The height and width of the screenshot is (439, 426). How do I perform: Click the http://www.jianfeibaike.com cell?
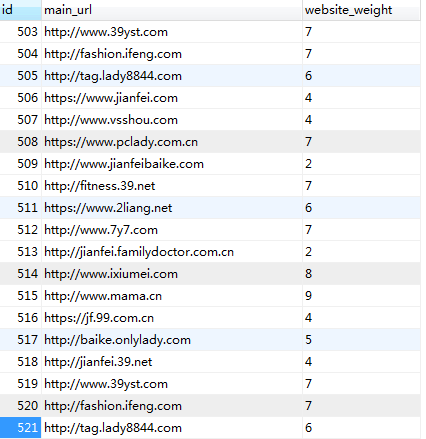(x=172, y=164)
